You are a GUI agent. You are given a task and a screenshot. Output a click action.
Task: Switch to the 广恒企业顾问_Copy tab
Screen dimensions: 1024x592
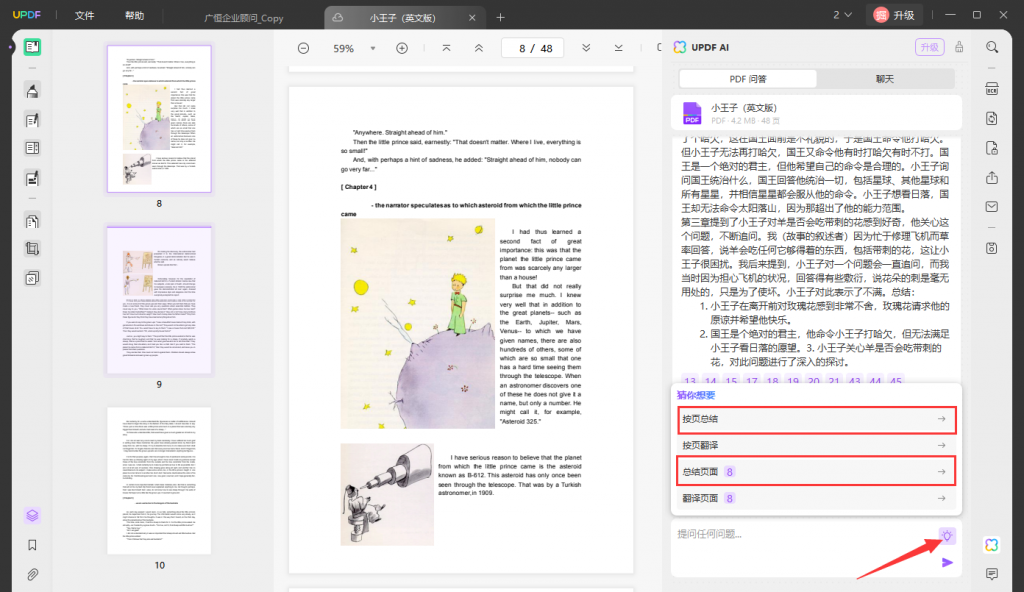coord(244,18)
